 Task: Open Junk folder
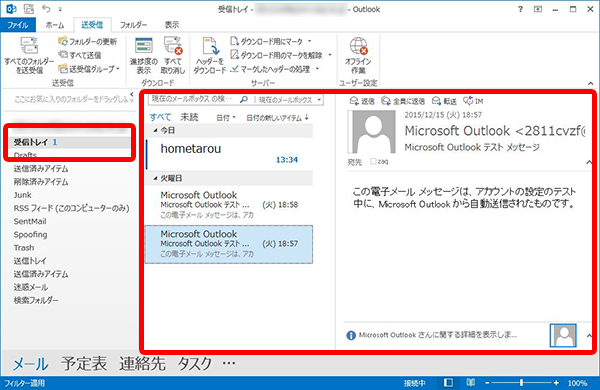[x=23, y=195]
